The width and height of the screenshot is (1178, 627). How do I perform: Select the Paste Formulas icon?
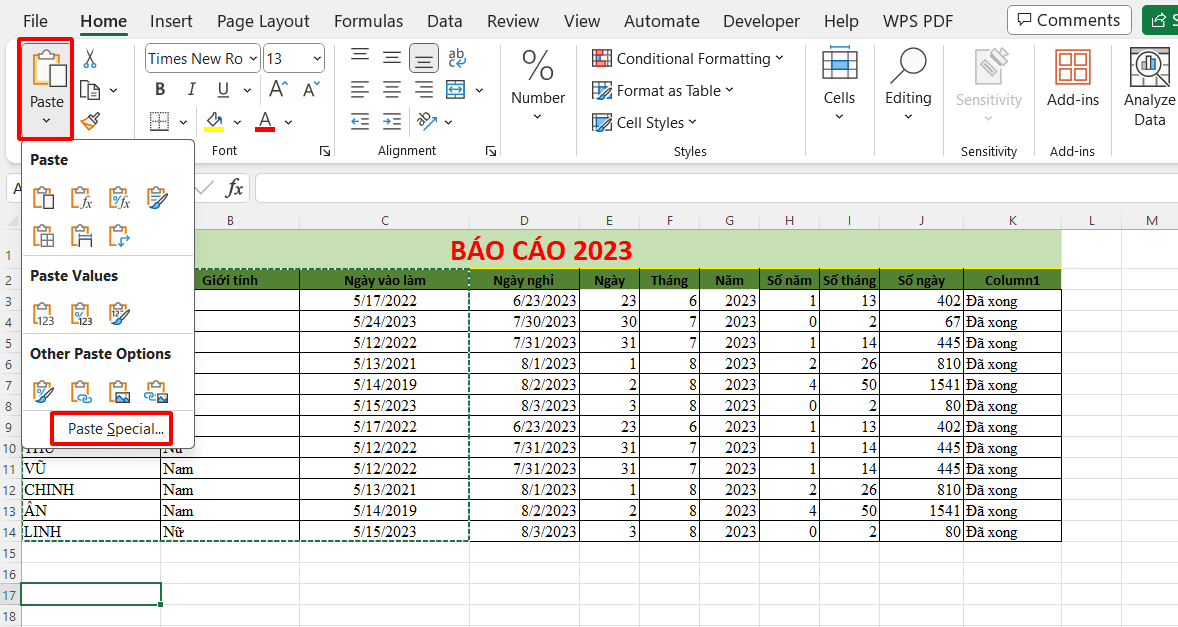tap(81, 197)
